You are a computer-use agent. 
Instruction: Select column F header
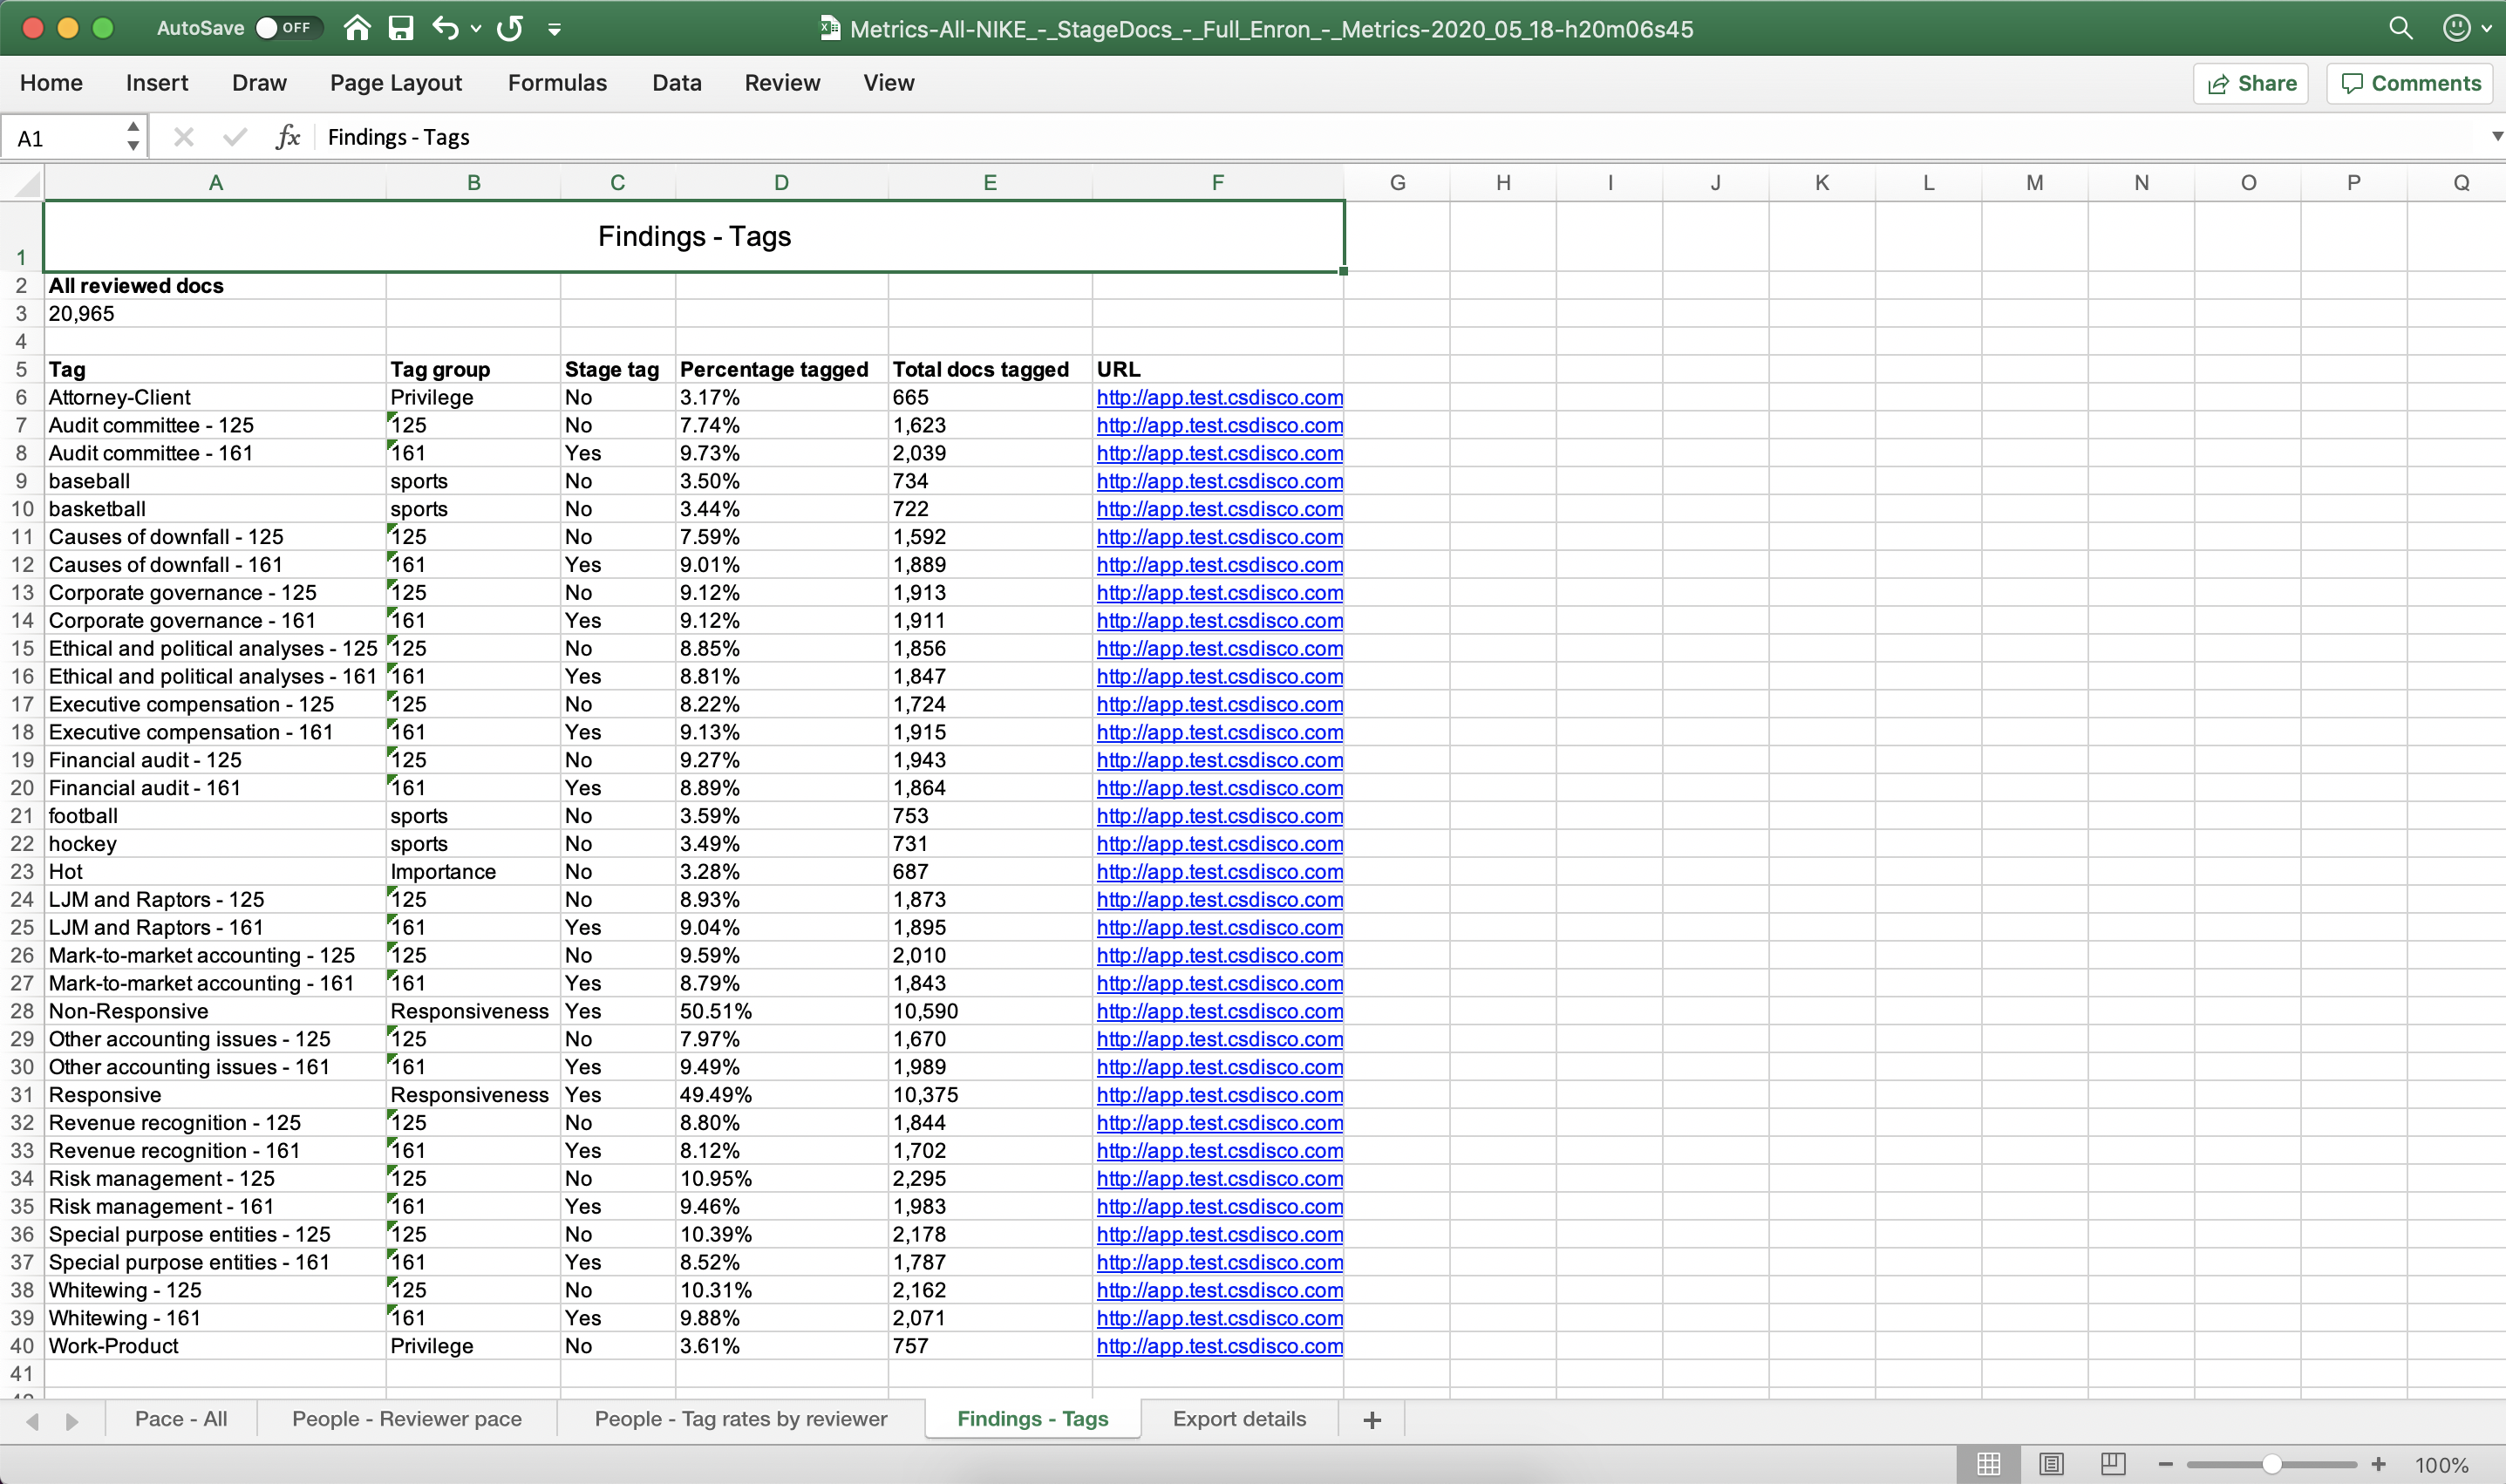(x=1218, y=183)
